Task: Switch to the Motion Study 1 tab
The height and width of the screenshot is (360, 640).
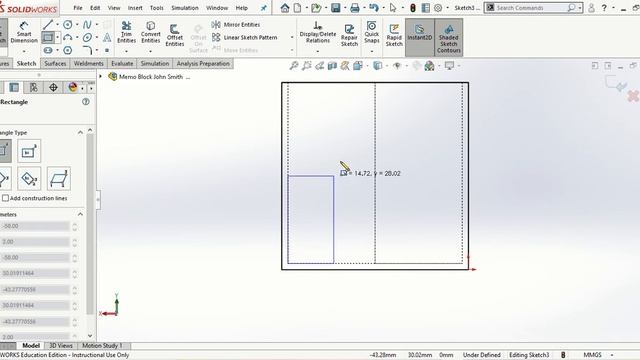Action: [x=102, y=345]
